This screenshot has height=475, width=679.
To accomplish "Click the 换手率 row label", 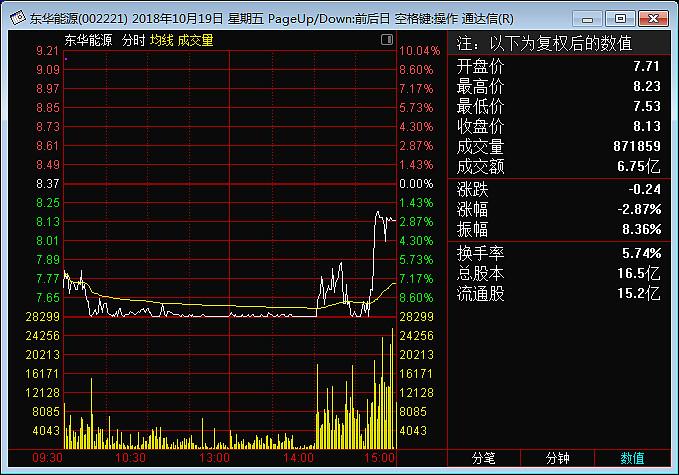I will point(480,253).
